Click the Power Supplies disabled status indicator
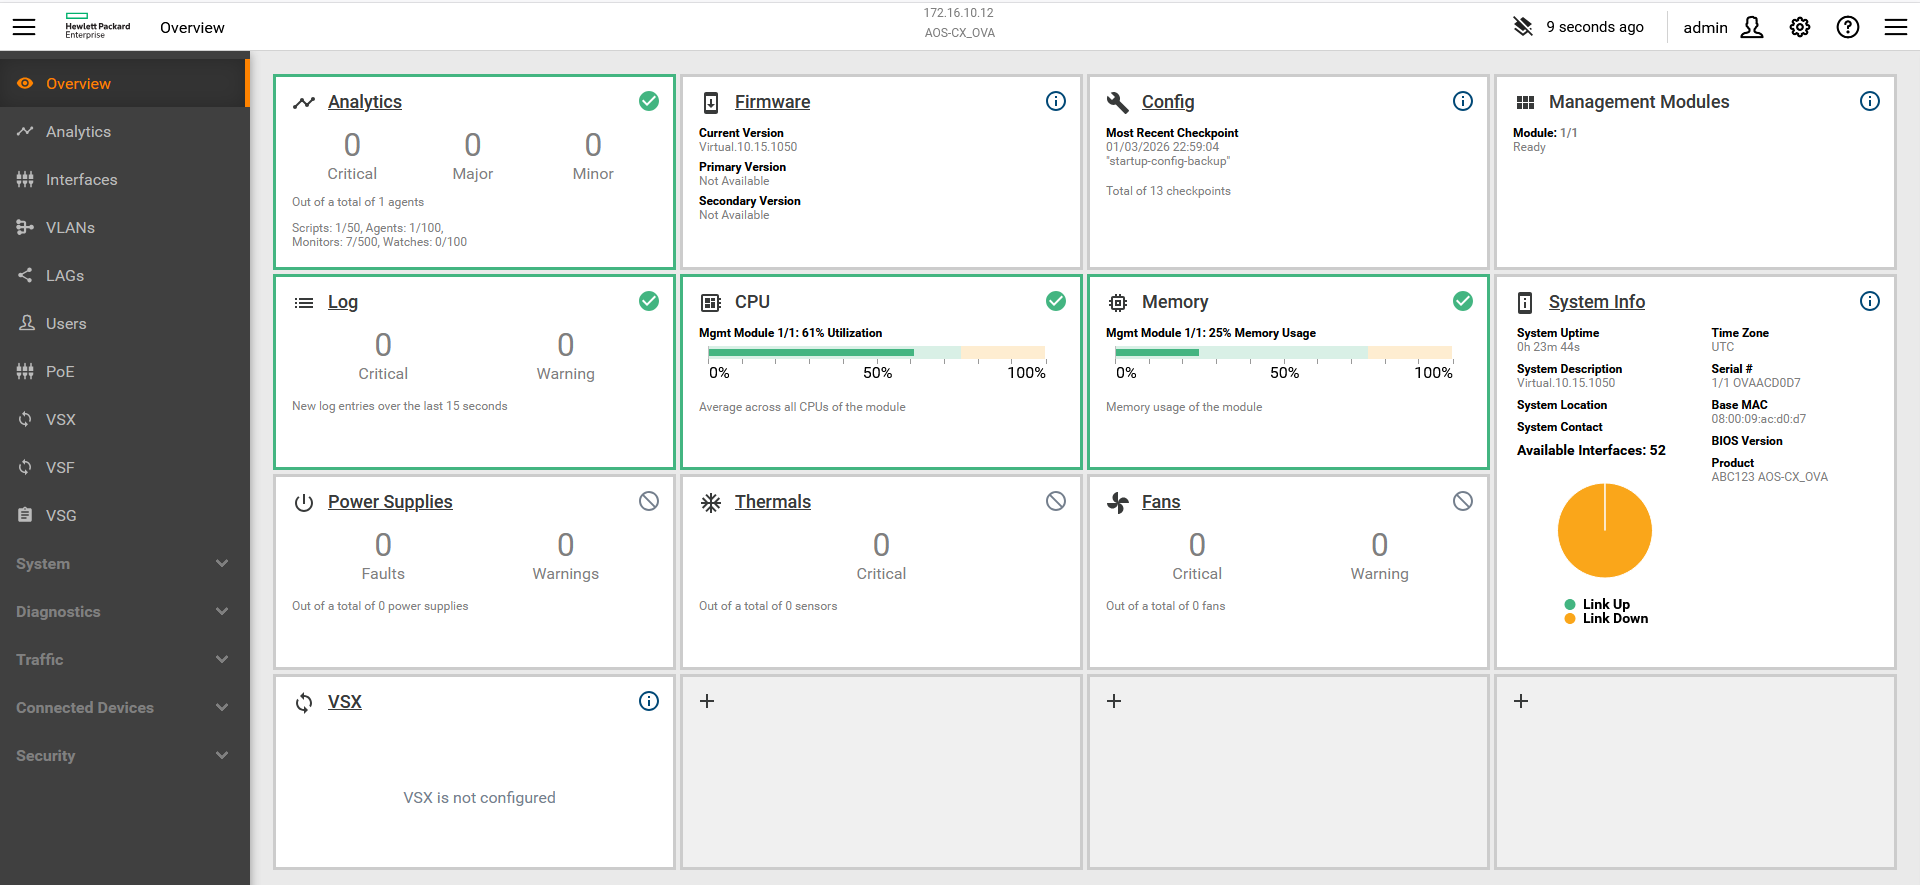 pos(648,501)
